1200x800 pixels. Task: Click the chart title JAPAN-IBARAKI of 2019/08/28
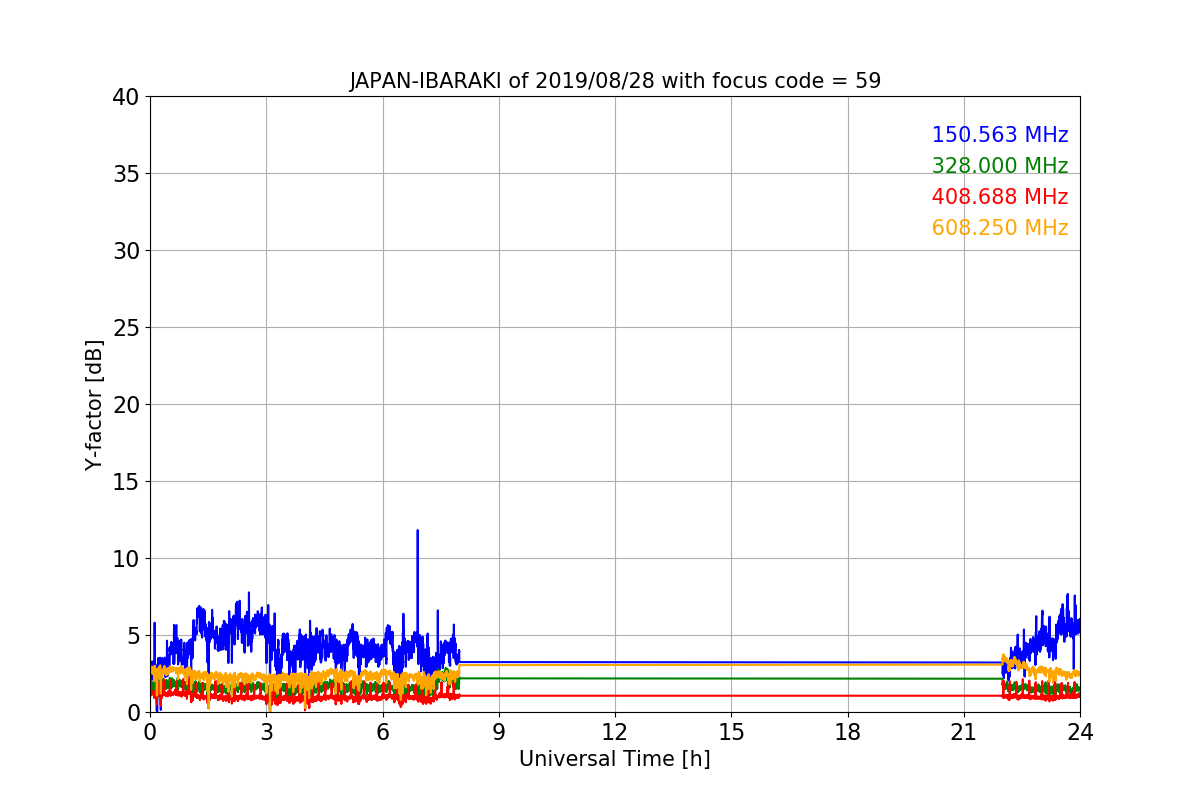(x=615, y=81)
